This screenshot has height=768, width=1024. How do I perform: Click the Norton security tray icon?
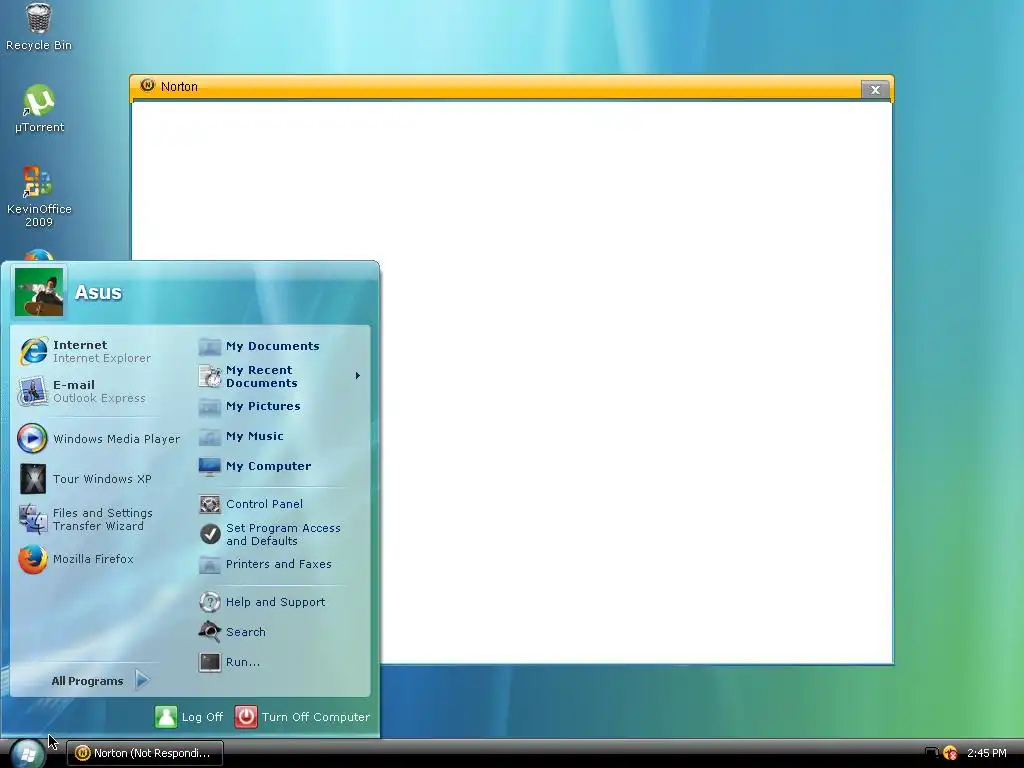coord(950,753)
